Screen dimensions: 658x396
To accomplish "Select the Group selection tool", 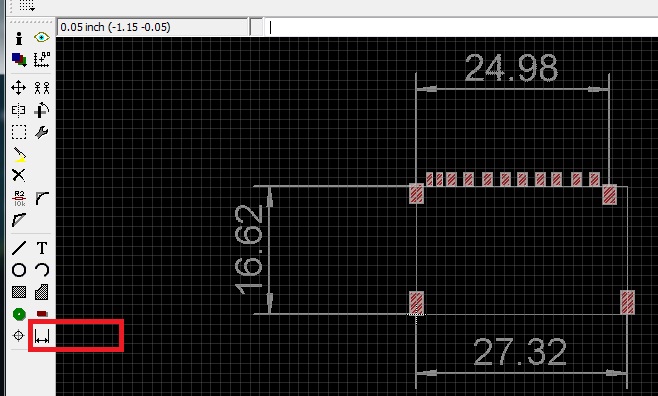I will point(18,132).
